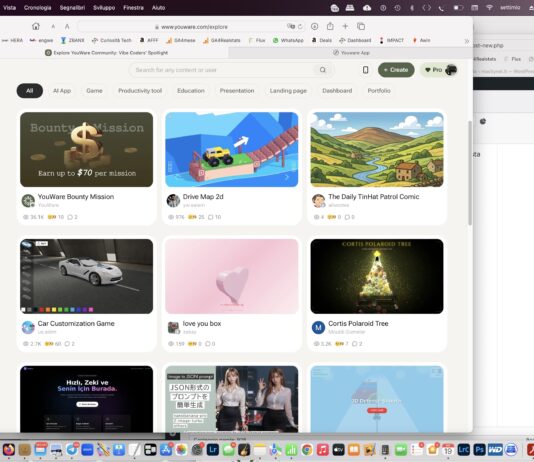Screen dimensions: 534x462
Task: Click the Wi-Fi icon in menu bar
Action: (489, 7)
